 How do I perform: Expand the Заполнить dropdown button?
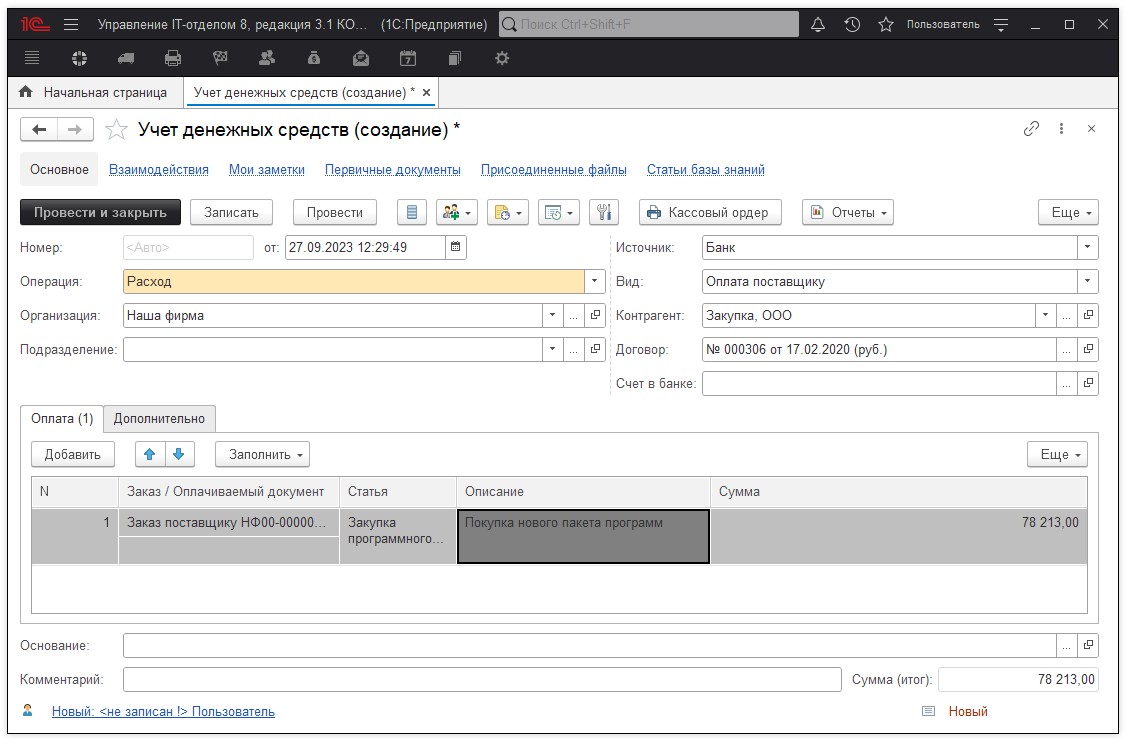click(x=262, y=454)
